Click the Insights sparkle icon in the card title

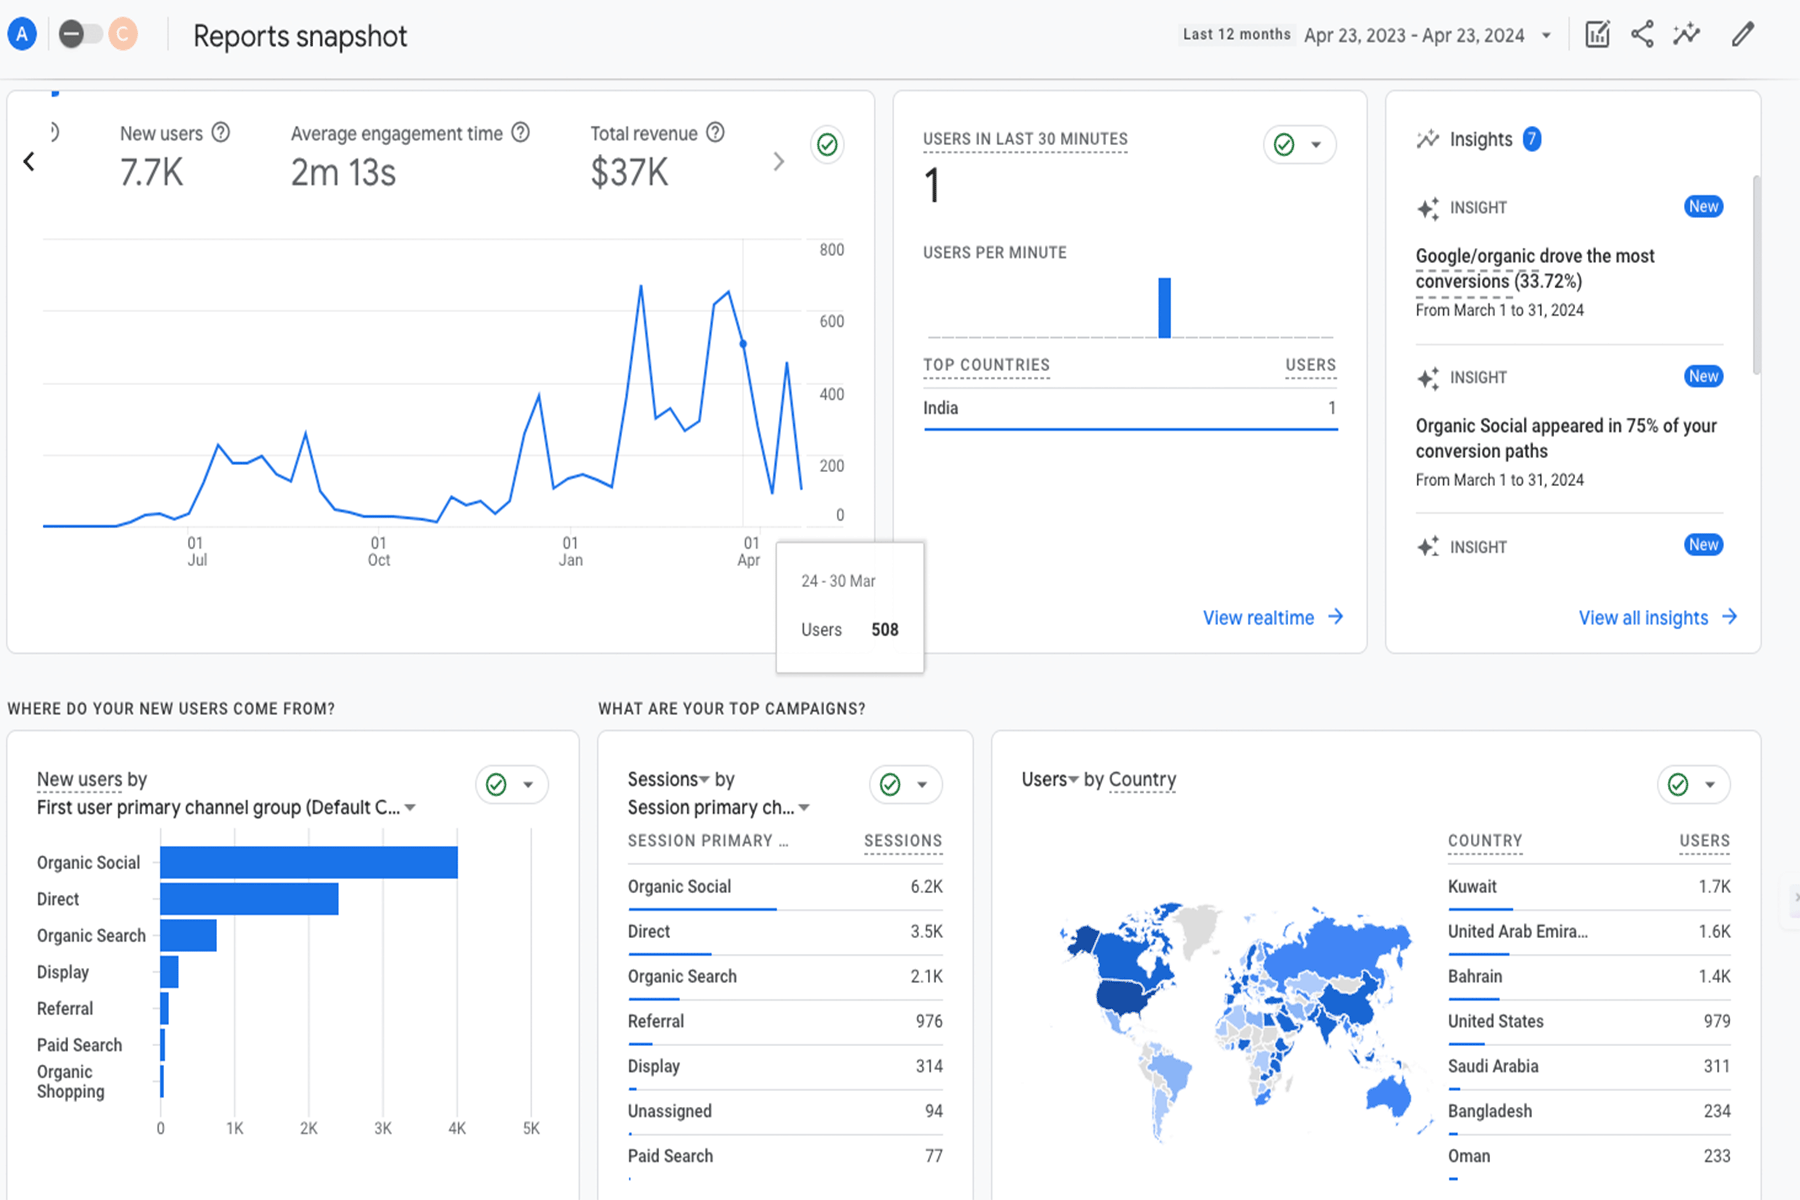tap(1428, 139)
